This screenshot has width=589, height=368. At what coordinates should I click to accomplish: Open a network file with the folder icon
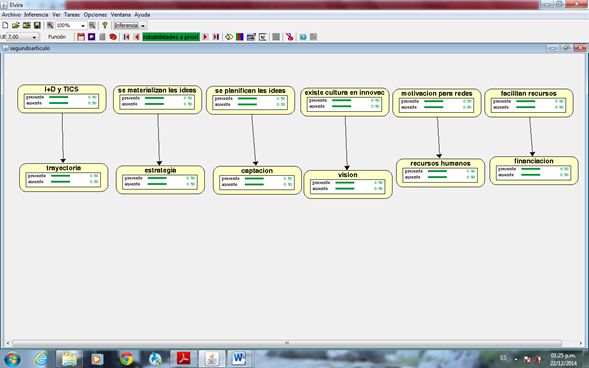[x=16, y=25]
